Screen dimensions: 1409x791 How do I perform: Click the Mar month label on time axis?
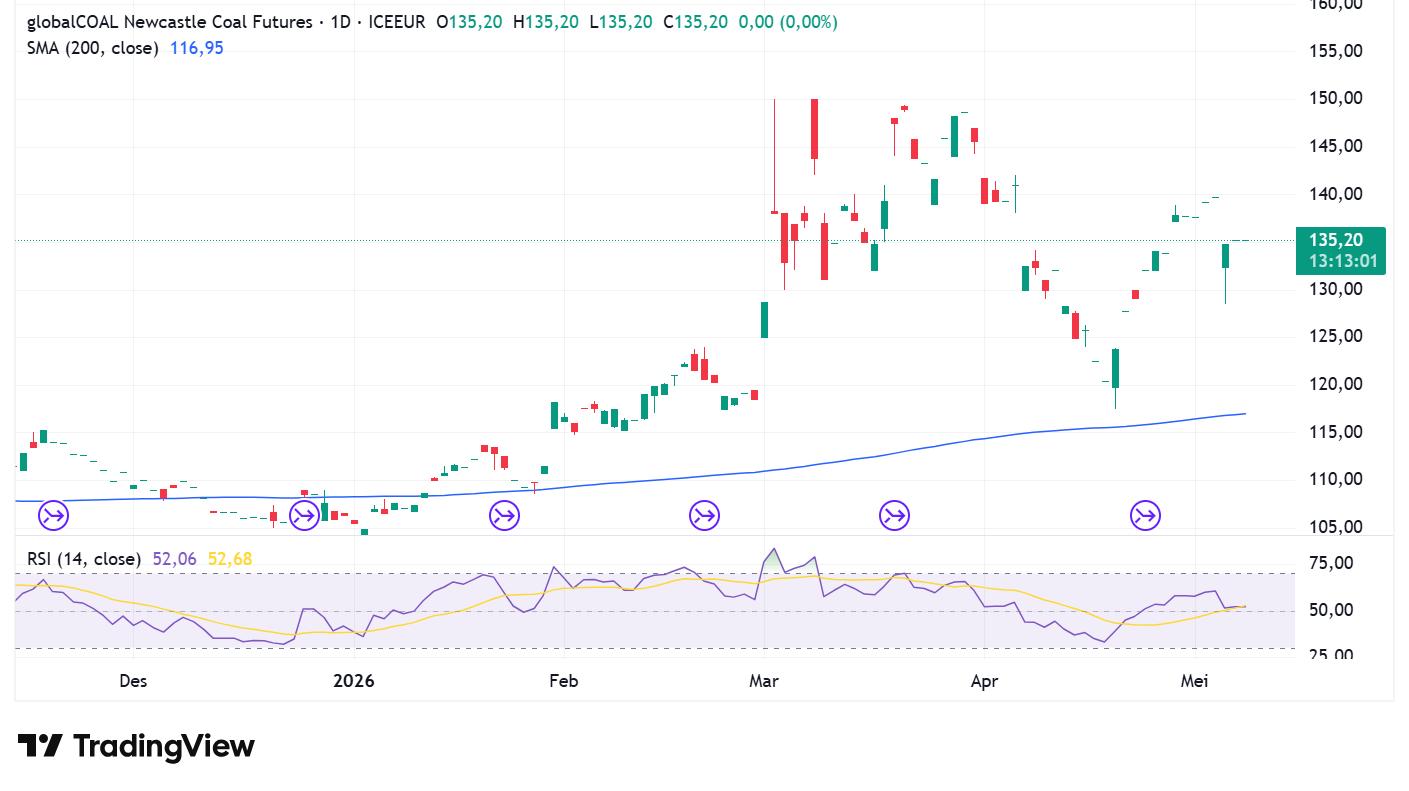click(x=764, y=681)
